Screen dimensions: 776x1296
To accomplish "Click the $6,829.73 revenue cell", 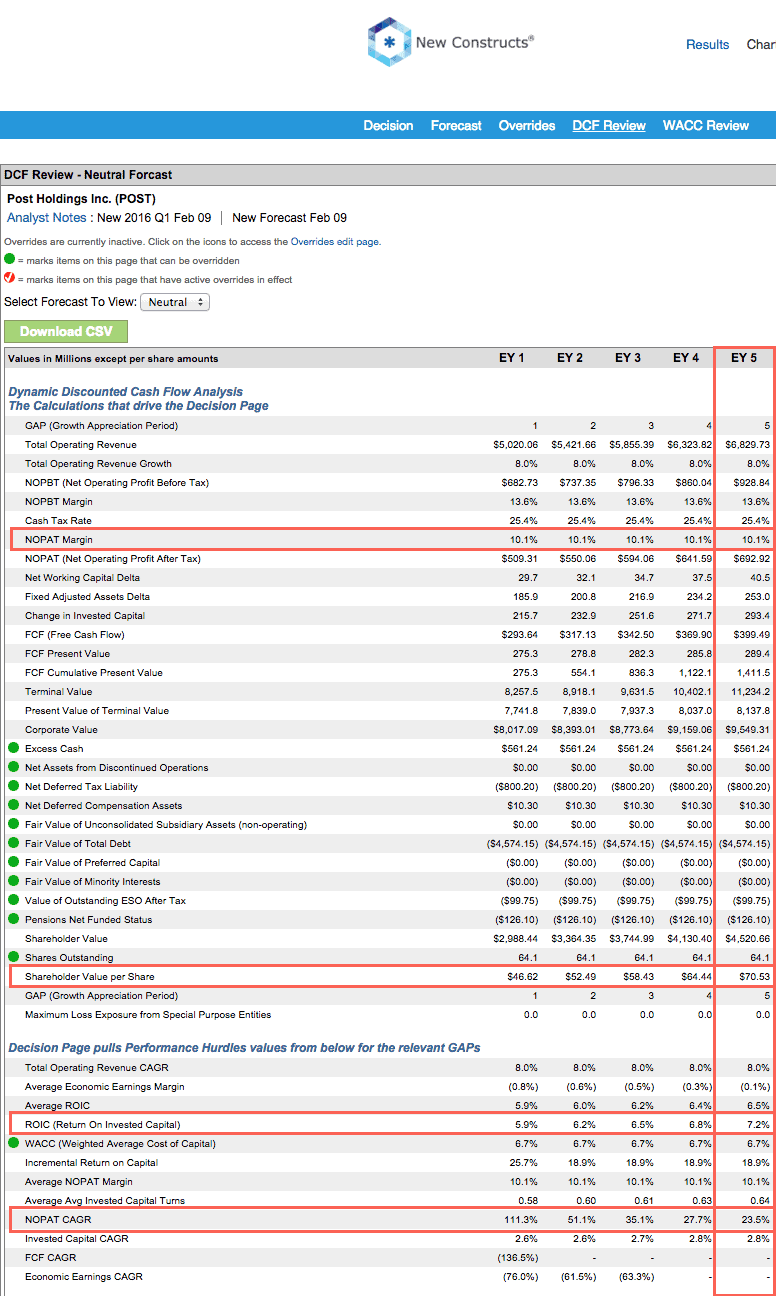I will click(x=747, y=444).
